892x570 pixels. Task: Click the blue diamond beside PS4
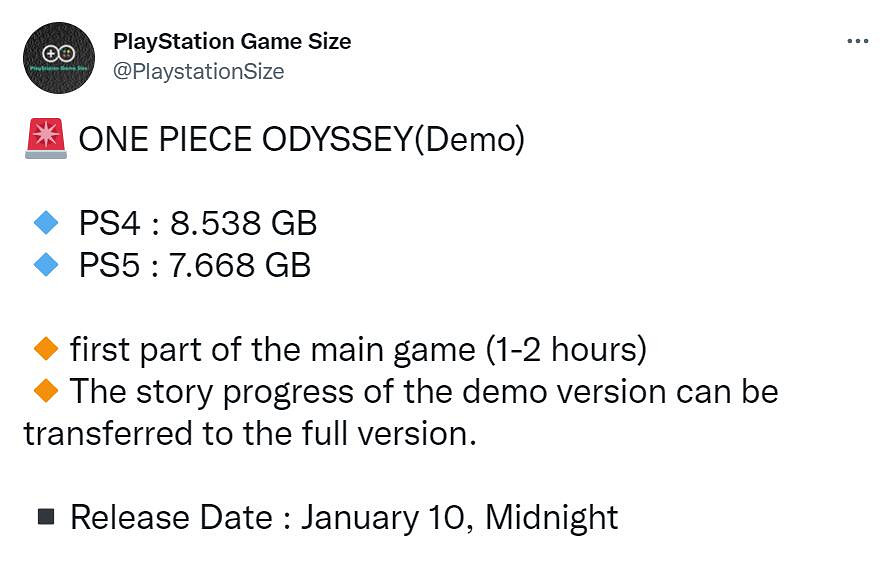pyautogui.click(x=46, y=222)
